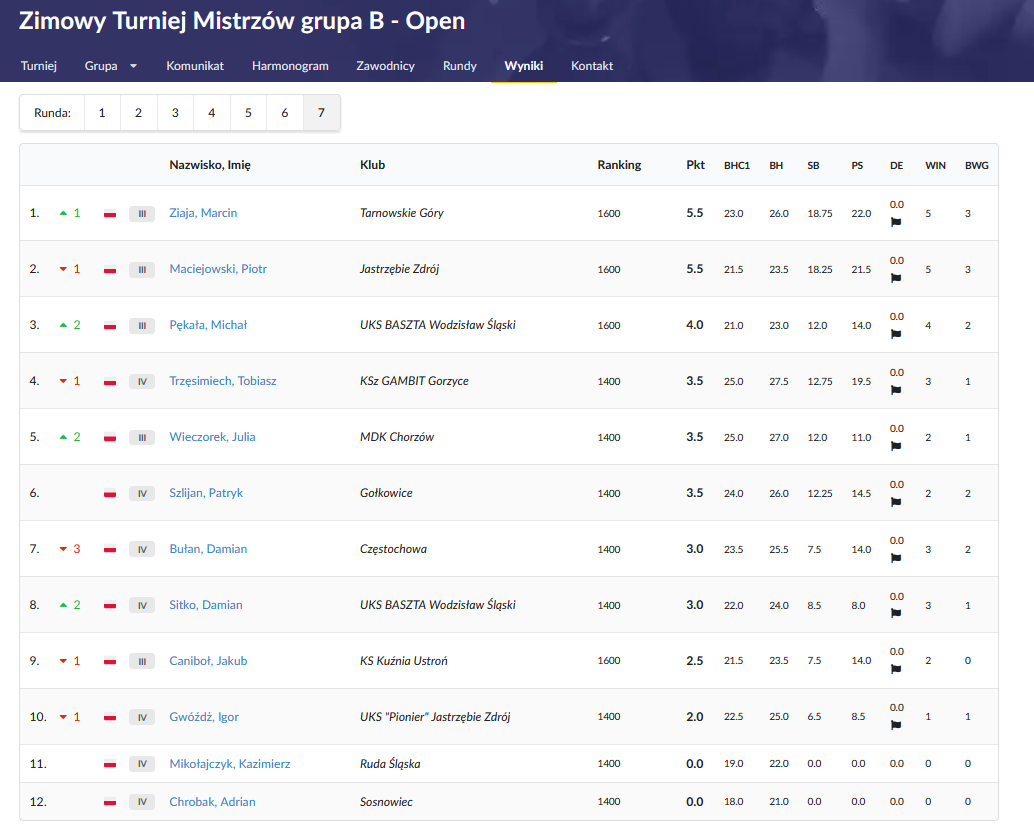
Task: Click the Ranking column header
Action: click(619, 165)
